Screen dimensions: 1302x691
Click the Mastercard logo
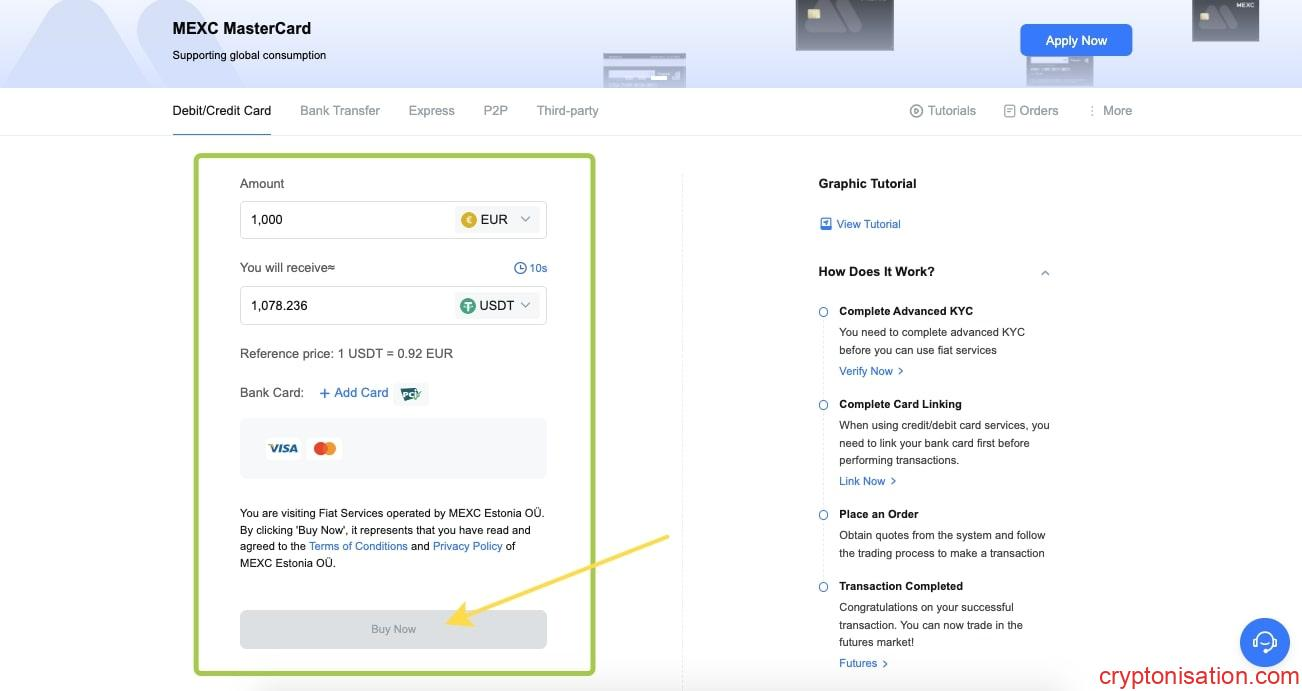click(325, 448)
